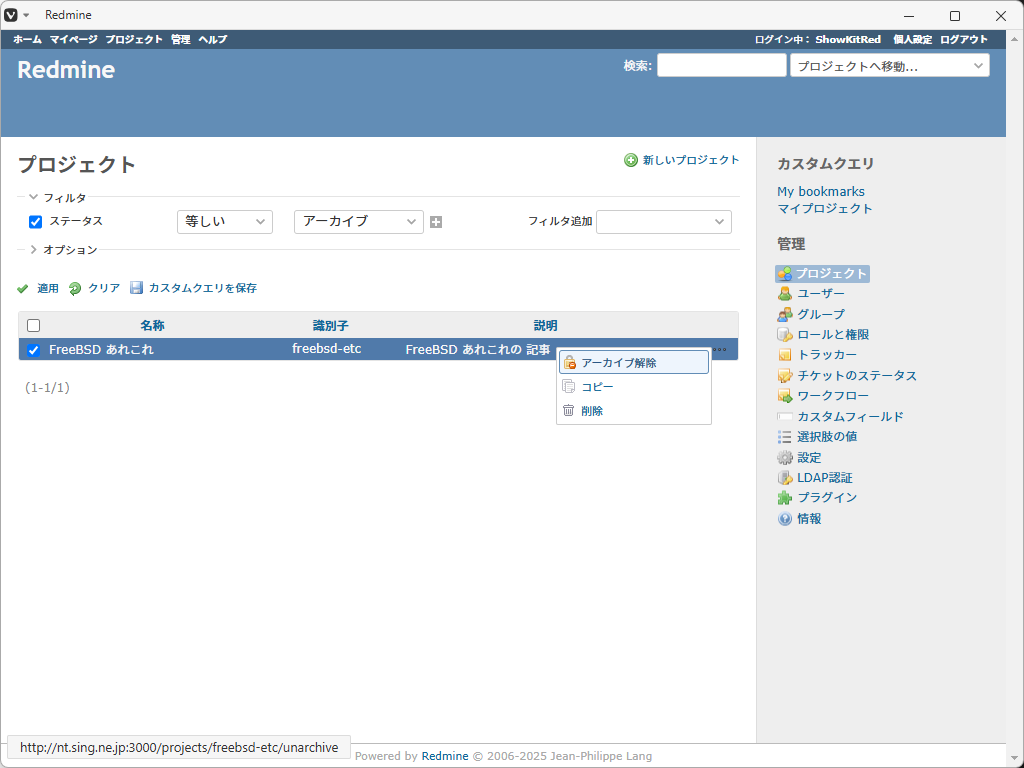
Task: Click the トラッカー icon in the sidebar
Action: pyautogui.click(x=784, y=355)
